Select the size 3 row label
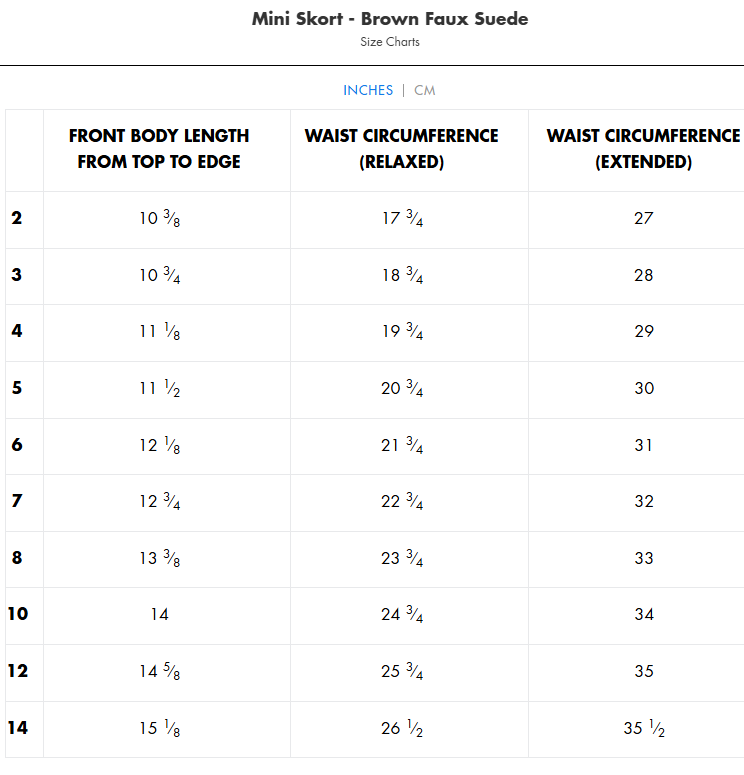 [x=17, y=275]
